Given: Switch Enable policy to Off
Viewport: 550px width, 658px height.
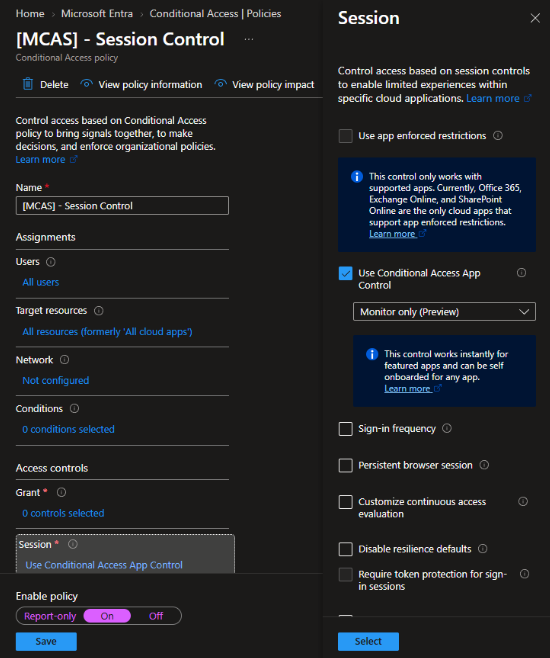Looking at the screenshot, I should [156, 616].
